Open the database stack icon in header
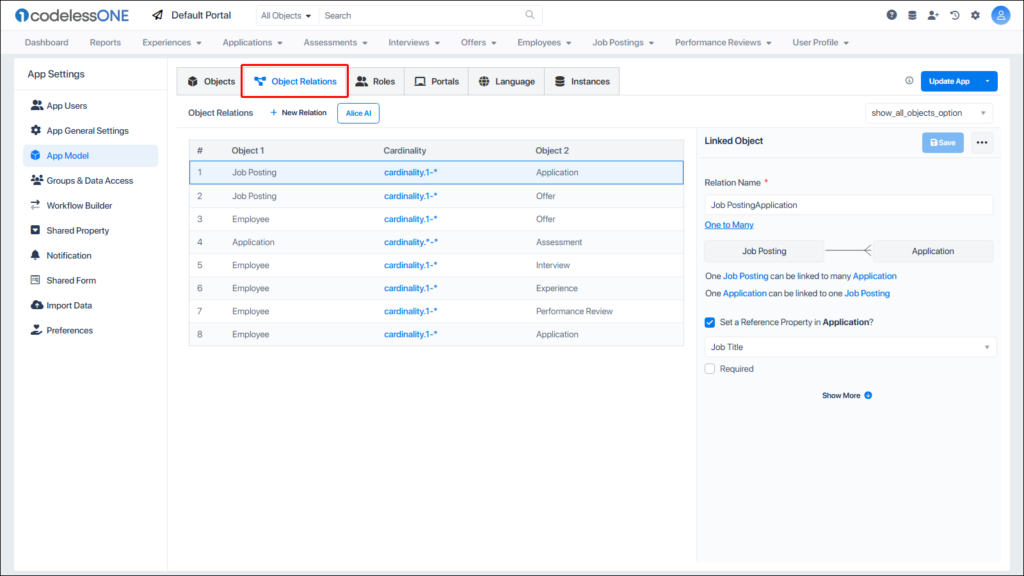 click(912, 15)
